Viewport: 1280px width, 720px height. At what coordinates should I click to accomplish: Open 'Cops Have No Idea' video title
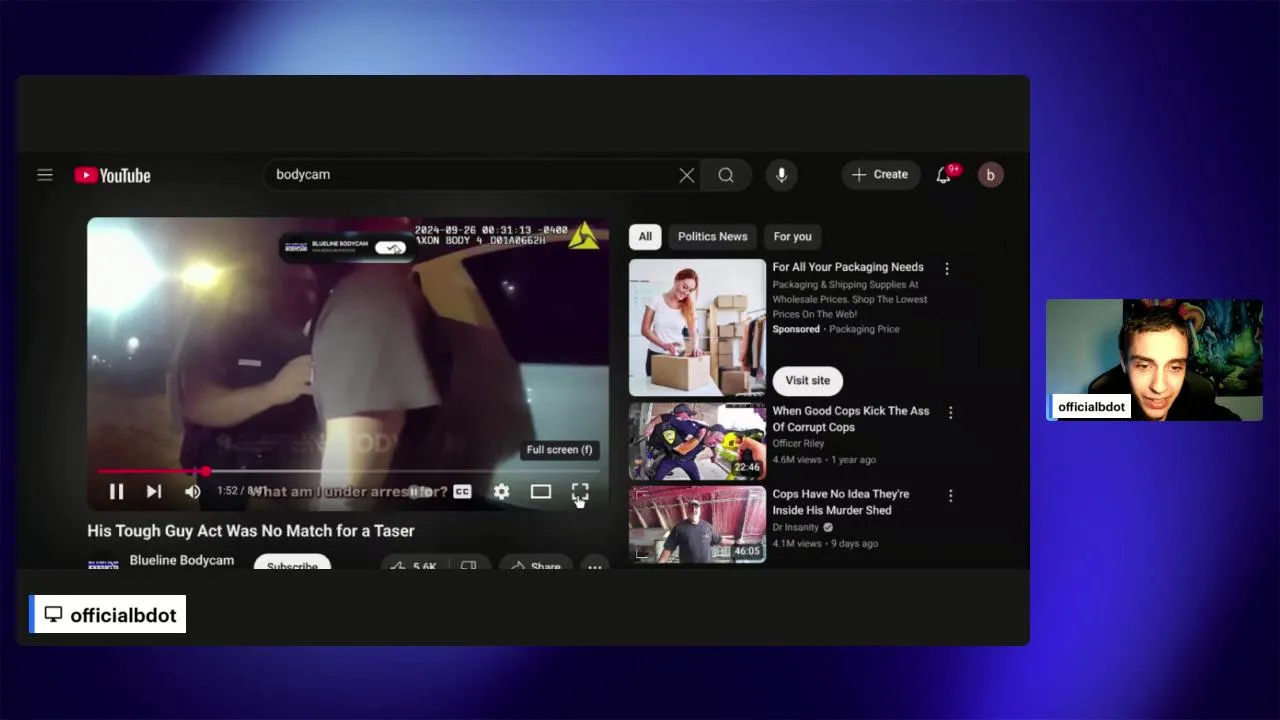click(x=841, y=502)
